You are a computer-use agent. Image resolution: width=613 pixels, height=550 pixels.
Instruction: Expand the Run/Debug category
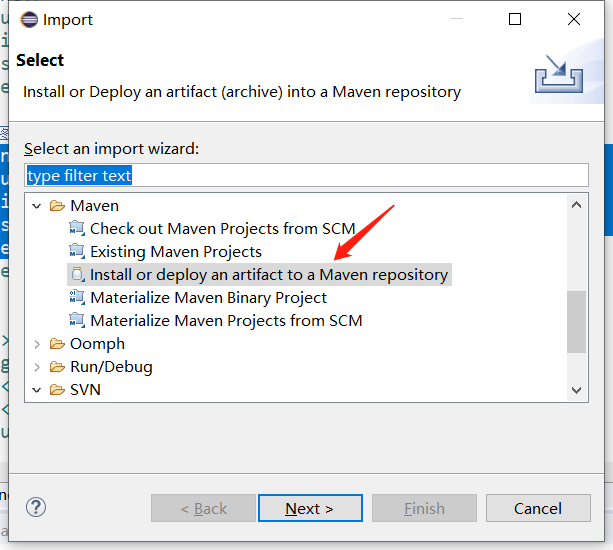point(37,367)
